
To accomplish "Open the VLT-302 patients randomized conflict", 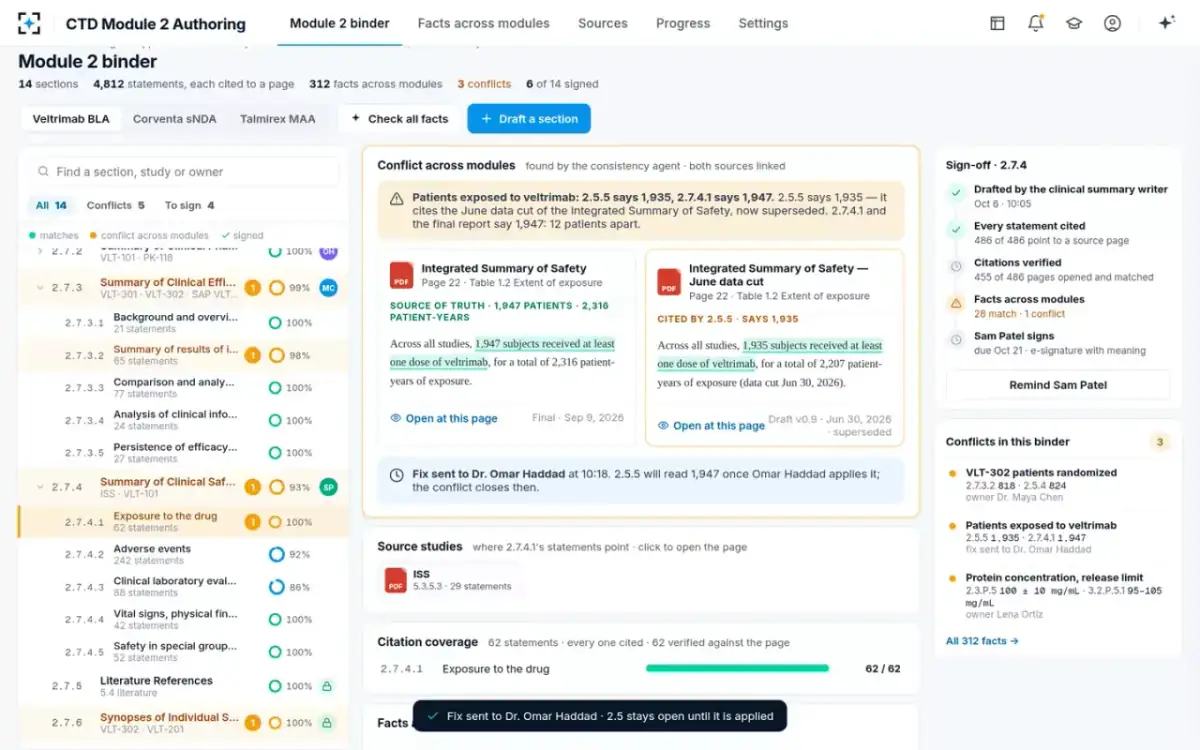I will (1058, 485).
